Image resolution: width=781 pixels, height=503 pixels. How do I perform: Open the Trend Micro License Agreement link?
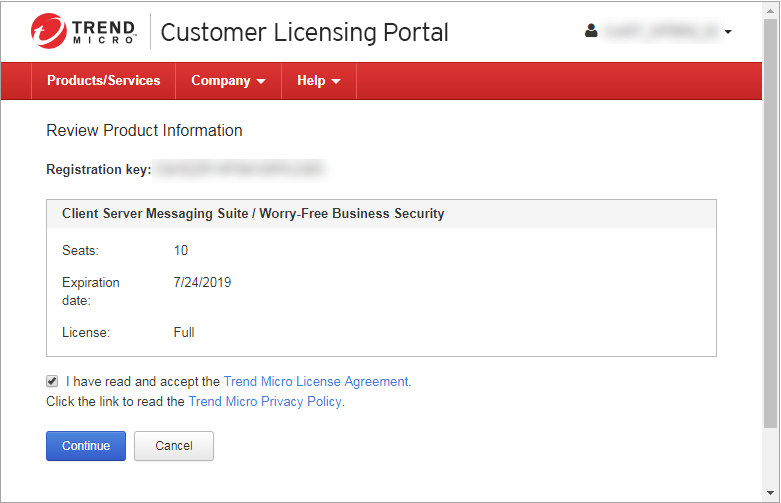(x=316, y=381)
